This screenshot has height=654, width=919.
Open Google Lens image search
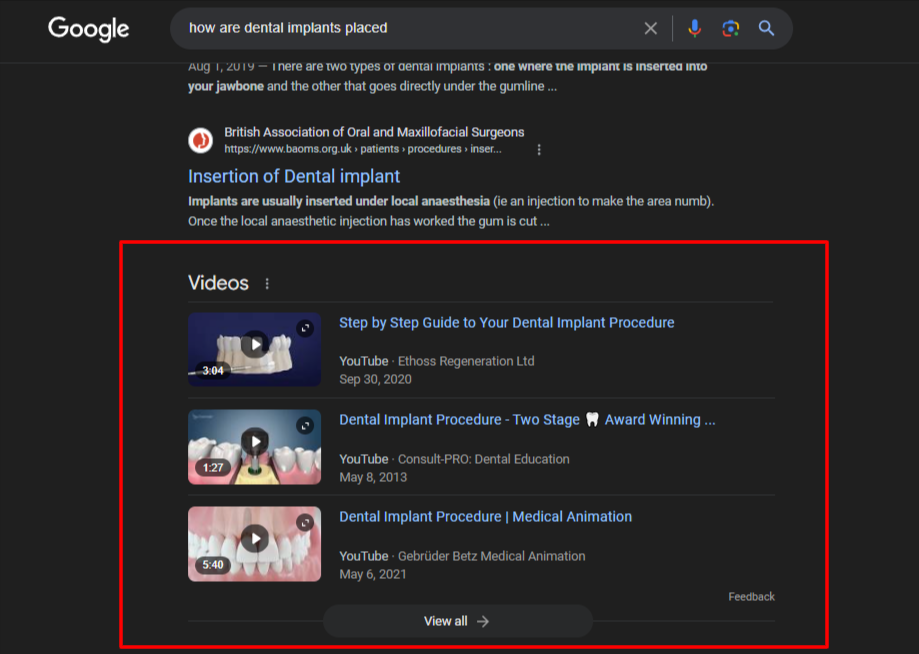pyautogui.click(x=730, y=28)
